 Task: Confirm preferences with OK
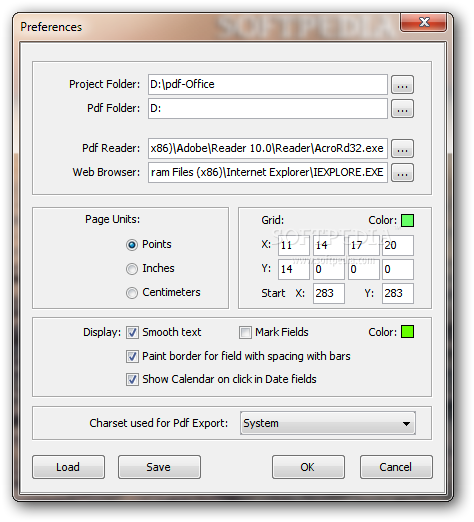point(308,467)
